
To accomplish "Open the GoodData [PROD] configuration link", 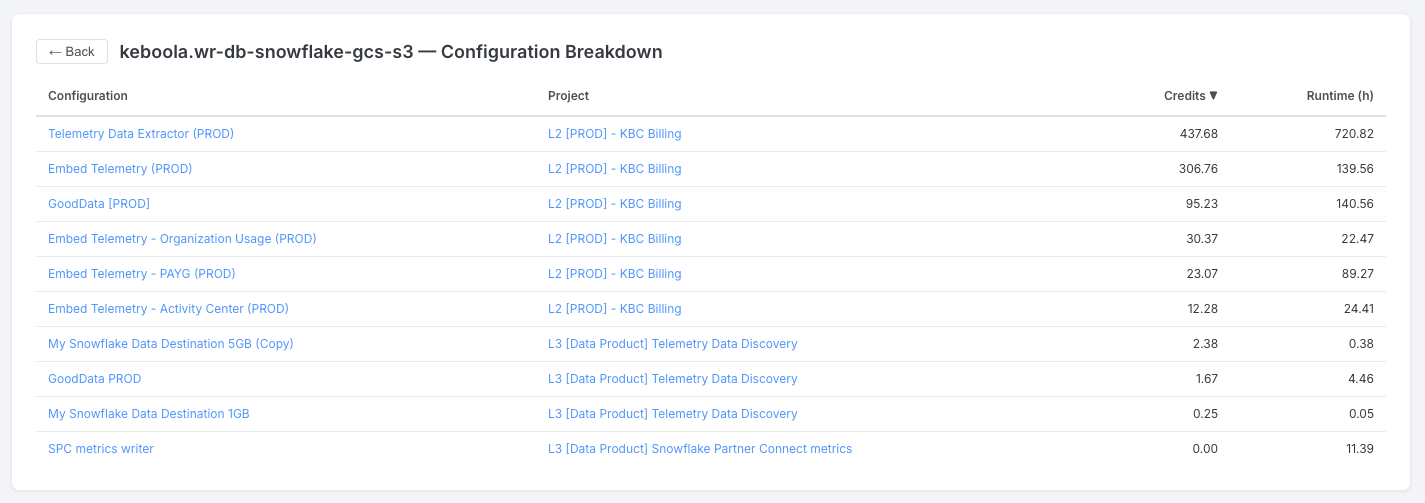I will pos(99,204).
